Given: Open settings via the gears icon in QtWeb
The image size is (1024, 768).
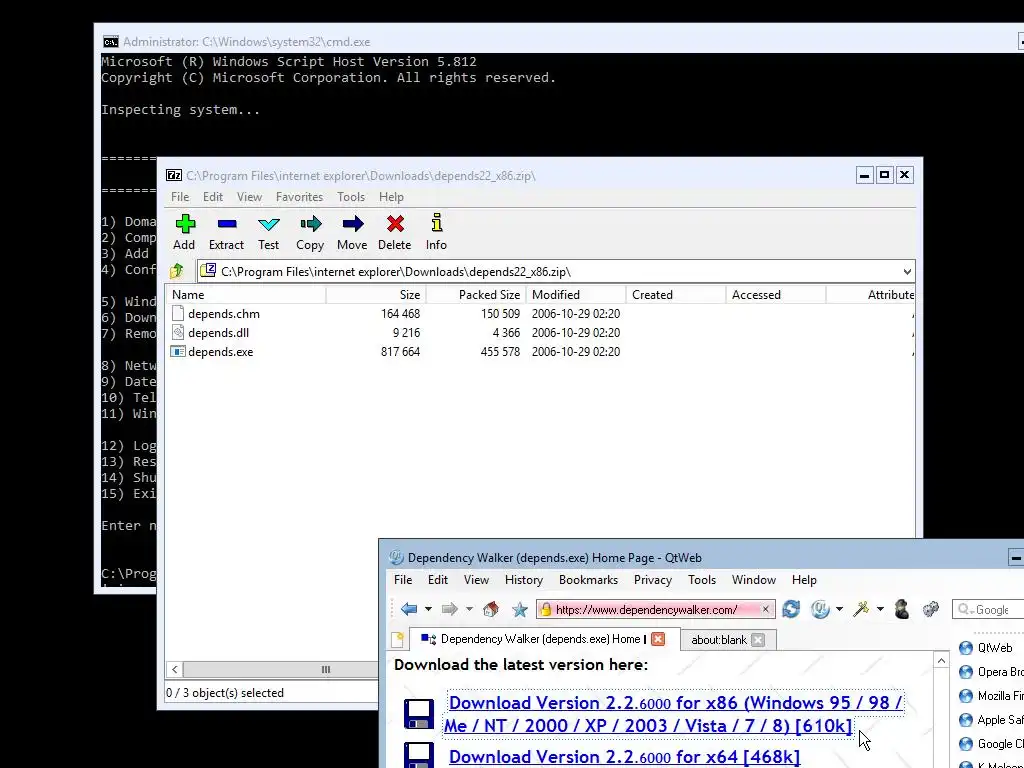Looking at the screenshot, I should pos(931,609).
